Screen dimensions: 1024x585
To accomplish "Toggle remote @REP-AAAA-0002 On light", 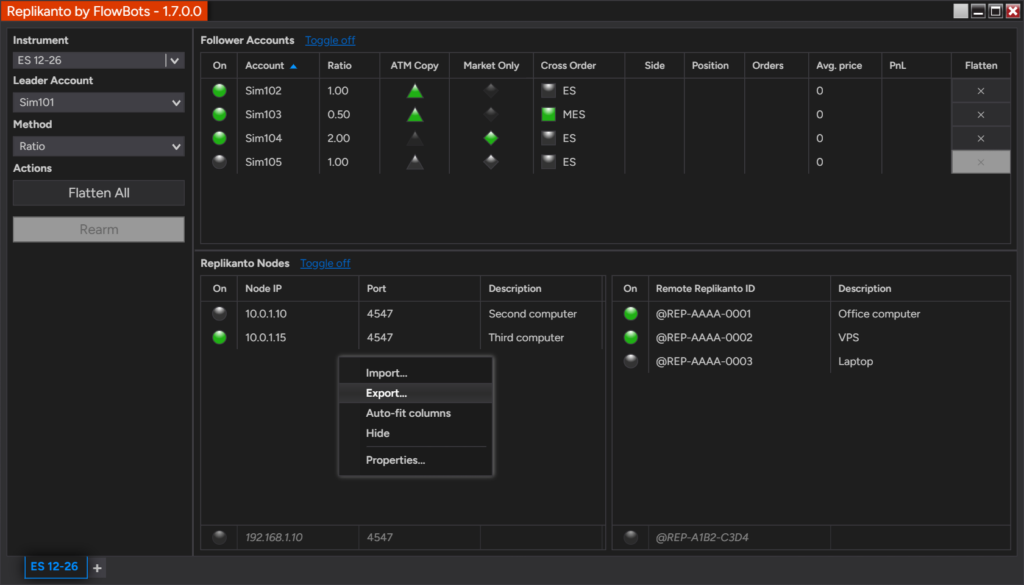I will (x=631, y=338).
